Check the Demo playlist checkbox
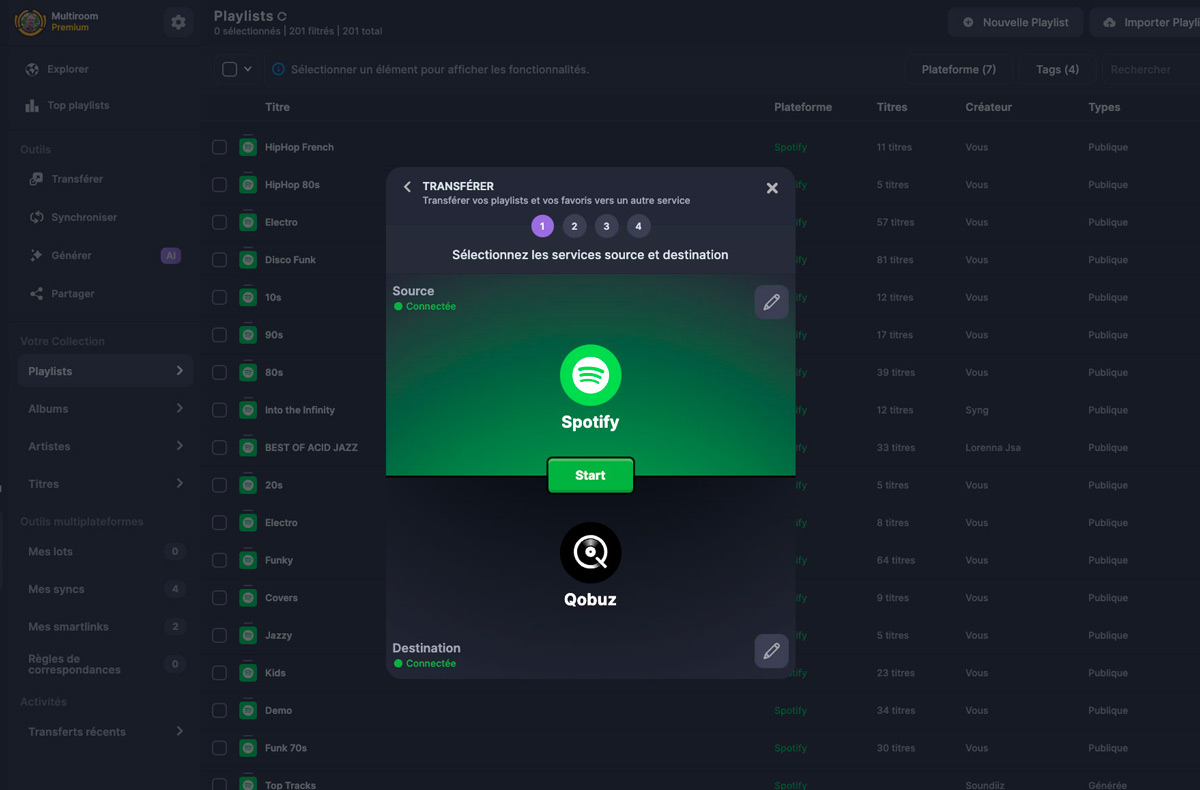Screen dimensions: 1200x790 pos(219,710)
